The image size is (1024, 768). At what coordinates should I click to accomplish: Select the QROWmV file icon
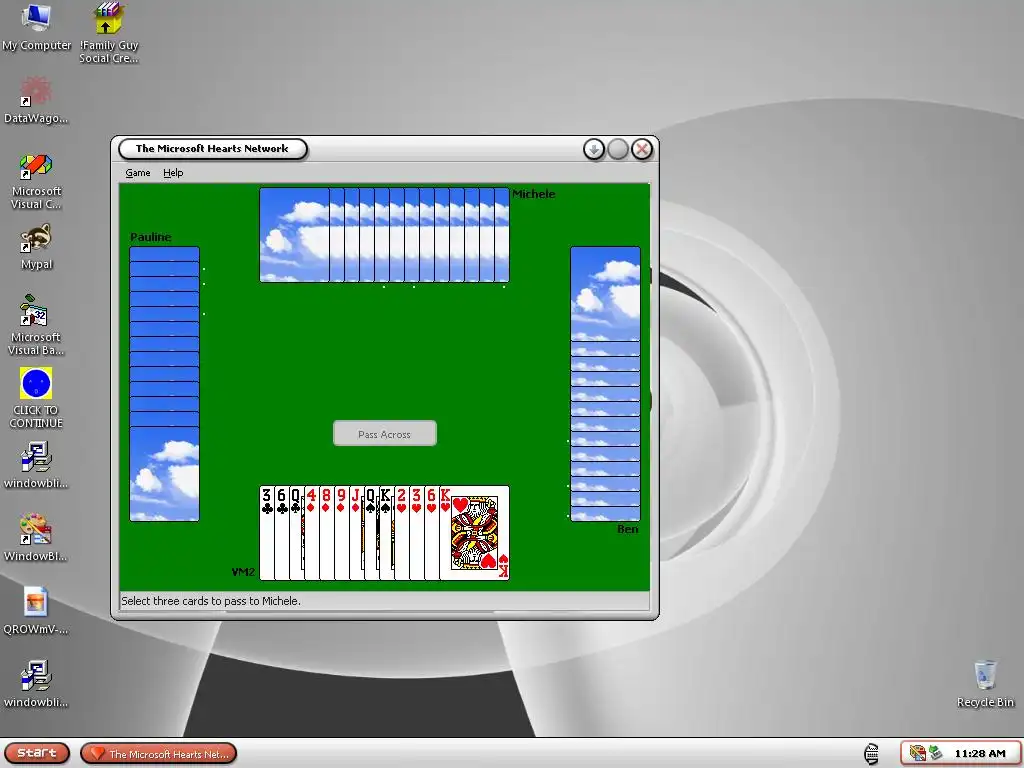coord(36,611)
